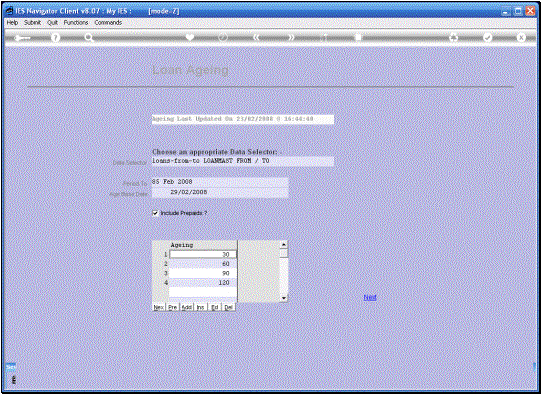Open the Functions menu
The image size is (541, 394).
click(76, 22)
